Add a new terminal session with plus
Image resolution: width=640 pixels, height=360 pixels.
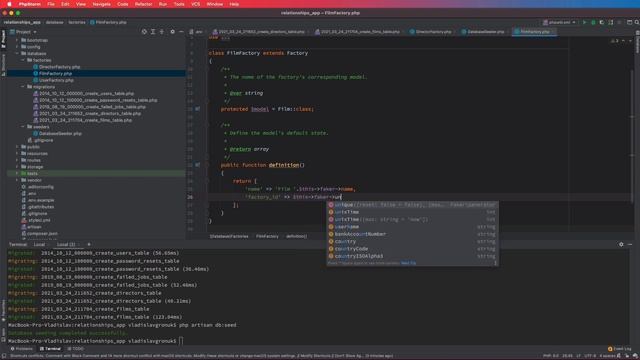click(x=89, y=244)
